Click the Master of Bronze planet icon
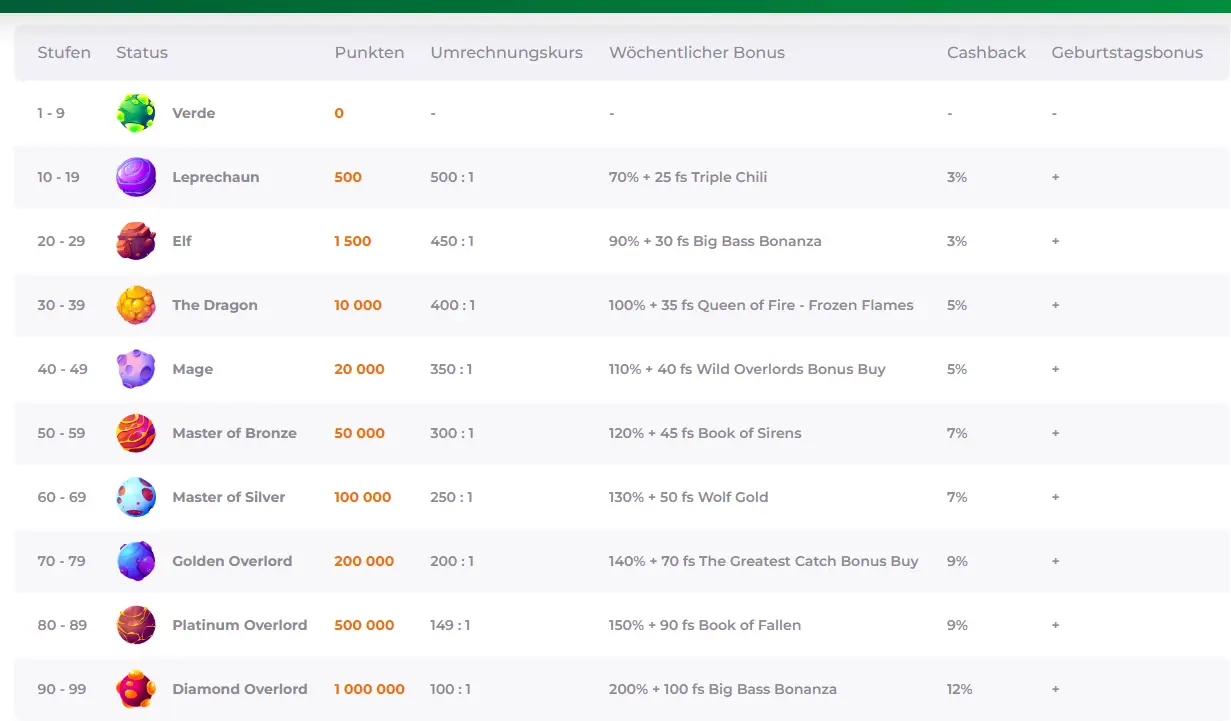The height and width of the screenshot is (721, 1231). 136,433
